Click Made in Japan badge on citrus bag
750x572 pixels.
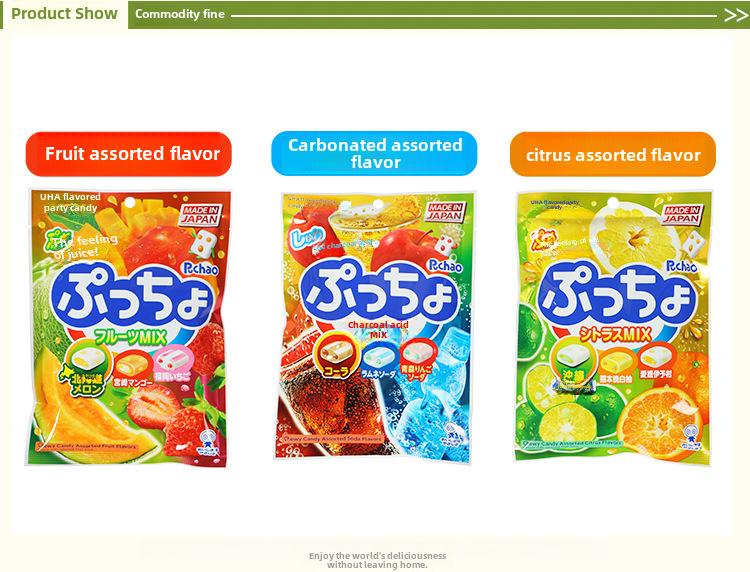683,214
